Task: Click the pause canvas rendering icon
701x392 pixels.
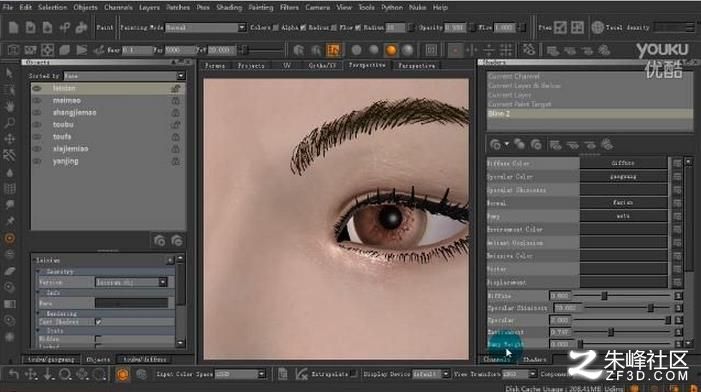Action: tap(431, 50)
